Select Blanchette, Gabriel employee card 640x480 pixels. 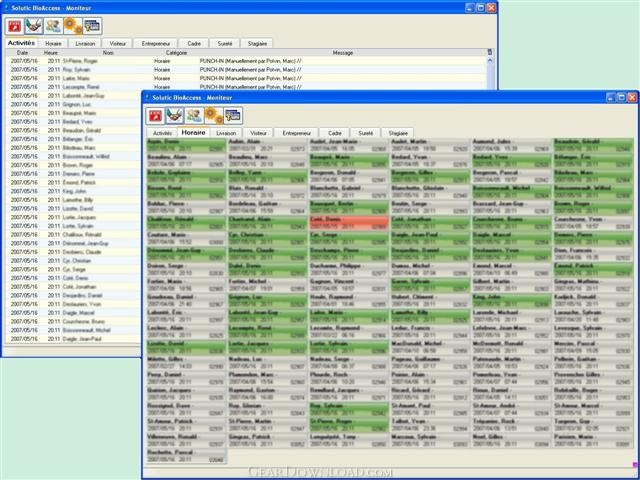[x=349, y=192]
